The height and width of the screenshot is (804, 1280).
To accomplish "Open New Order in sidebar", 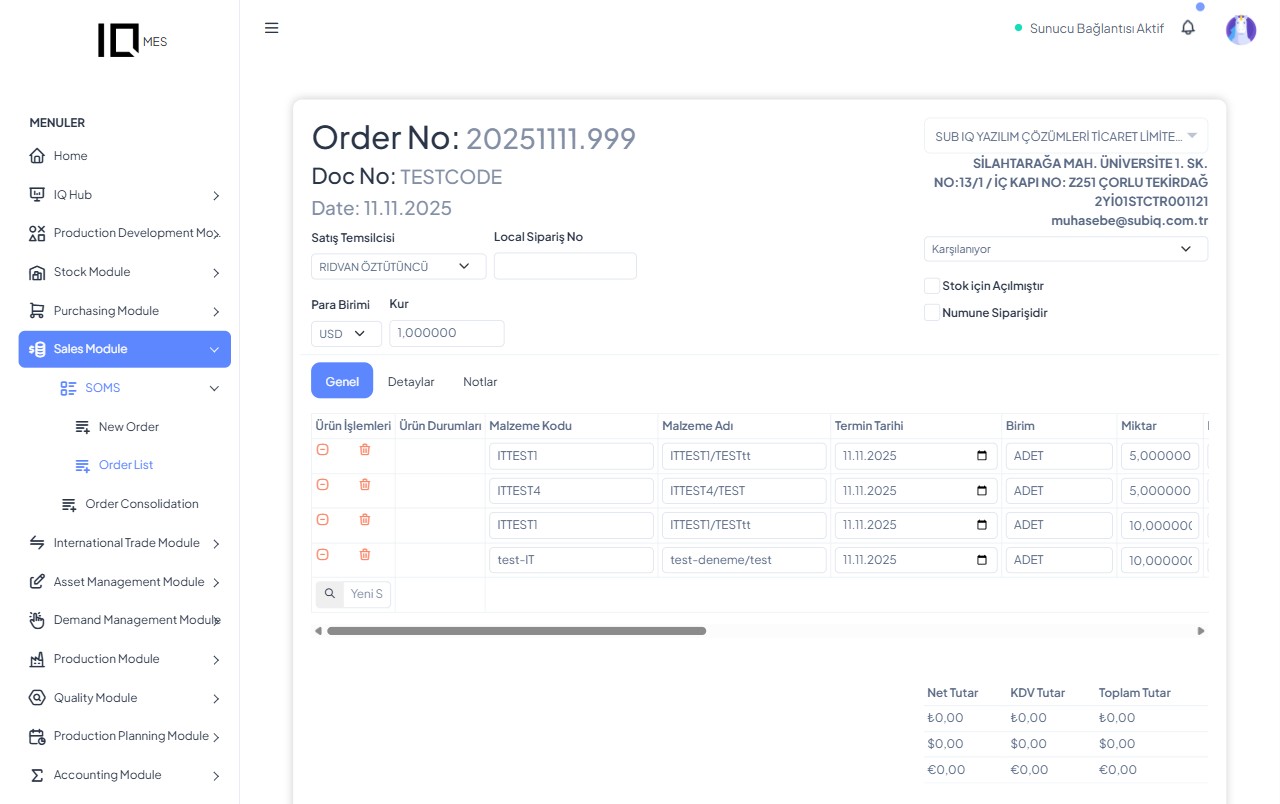I will (128, 427).
